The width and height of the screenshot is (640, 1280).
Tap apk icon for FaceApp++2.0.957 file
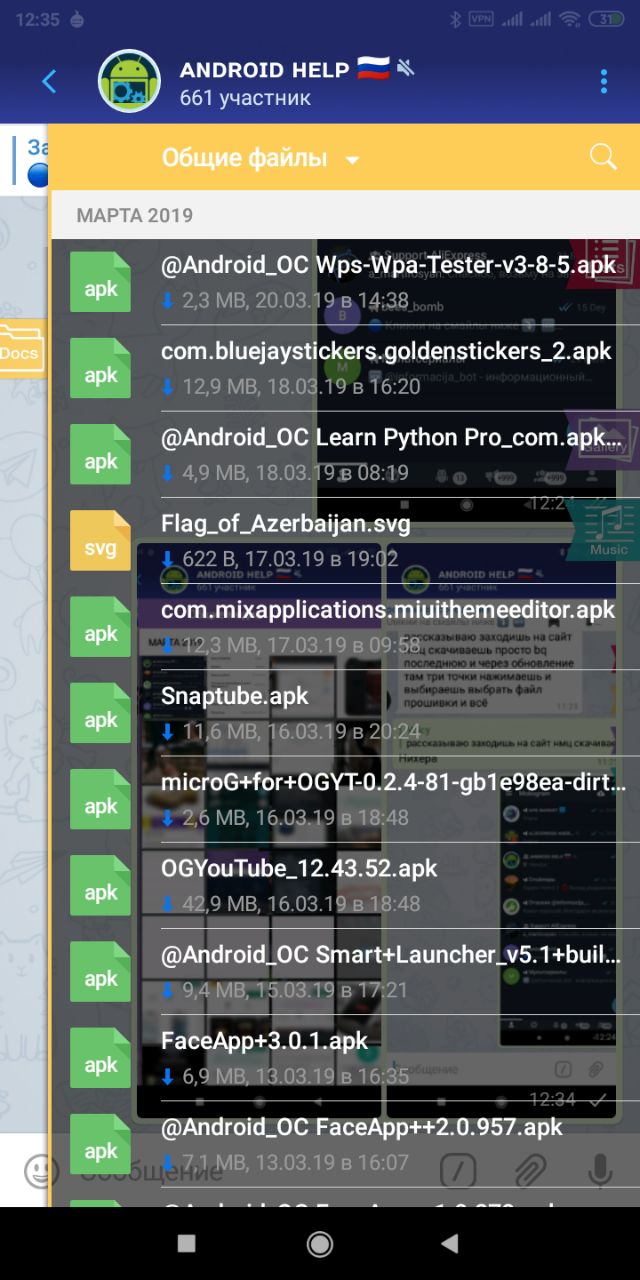coord(100,1143)
